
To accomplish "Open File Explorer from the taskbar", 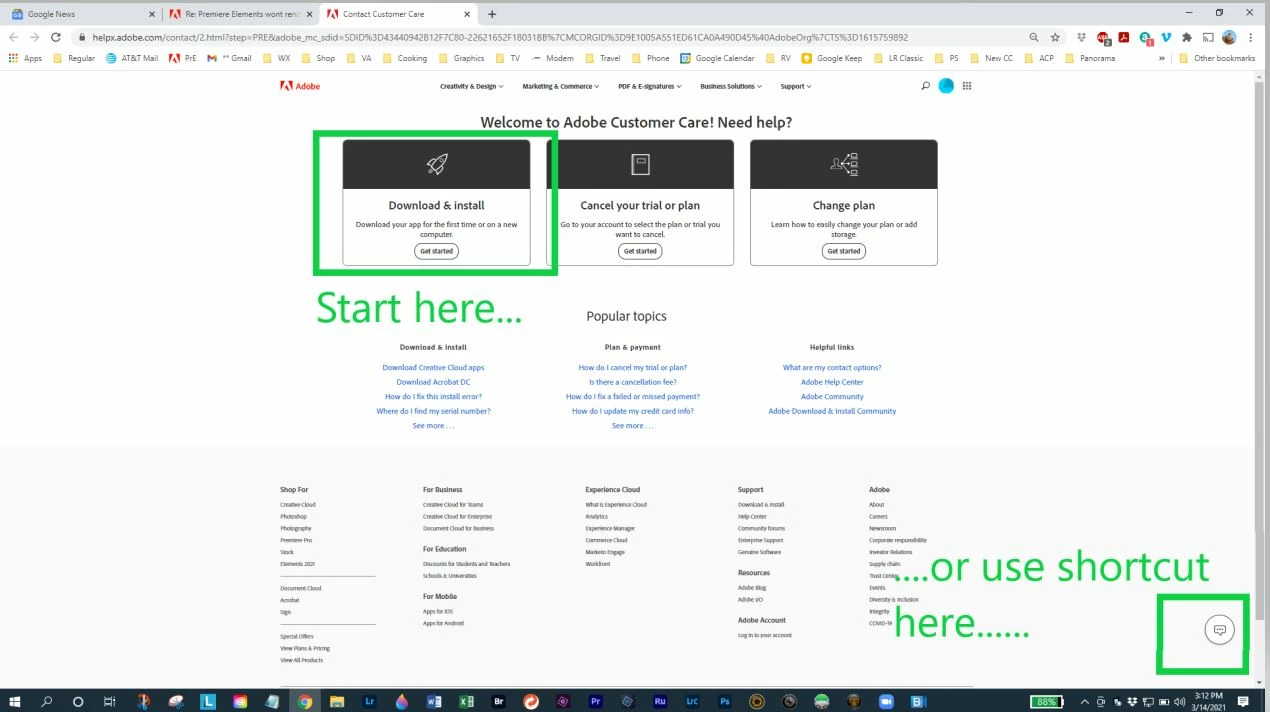I will [337, 702].
